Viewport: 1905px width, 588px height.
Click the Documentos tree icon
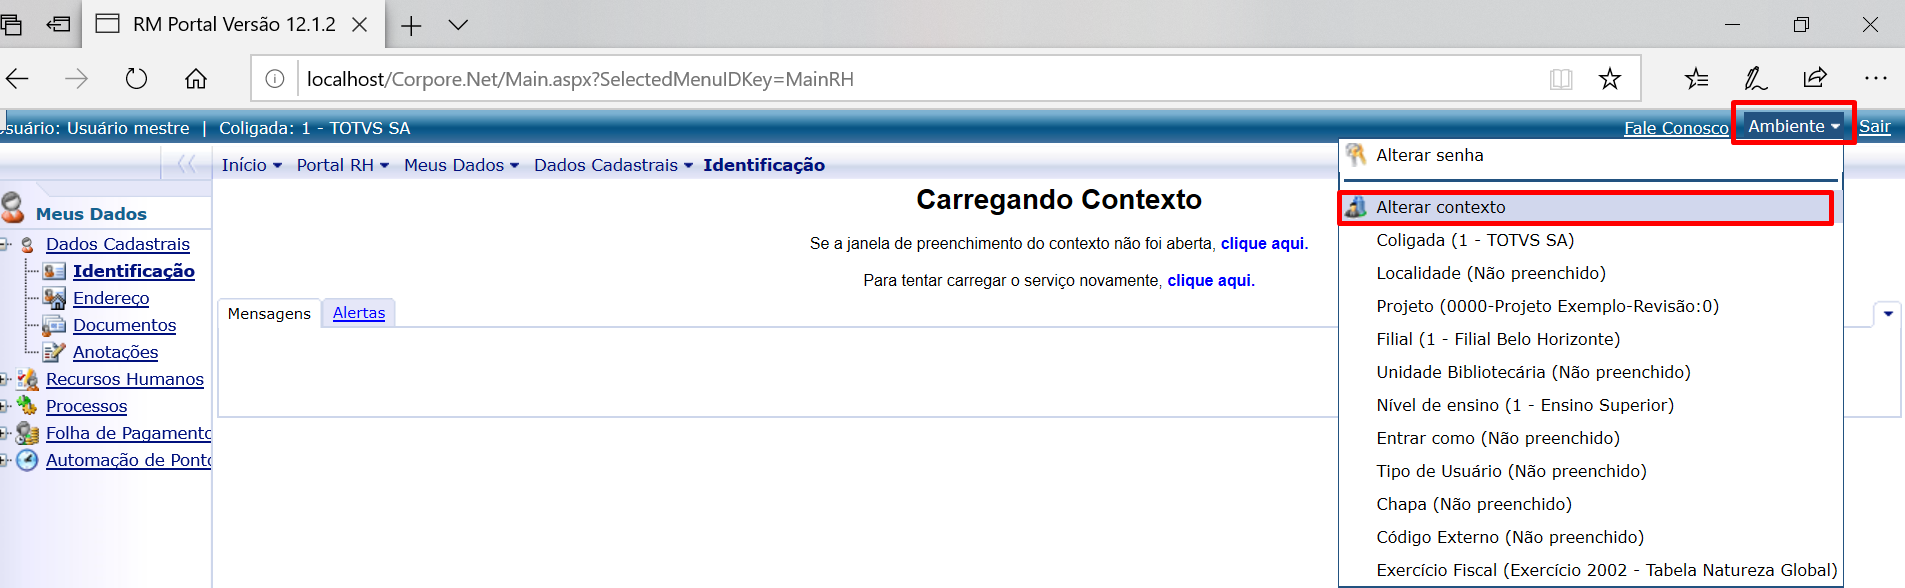pyautogui.click(x=55, y=325)
